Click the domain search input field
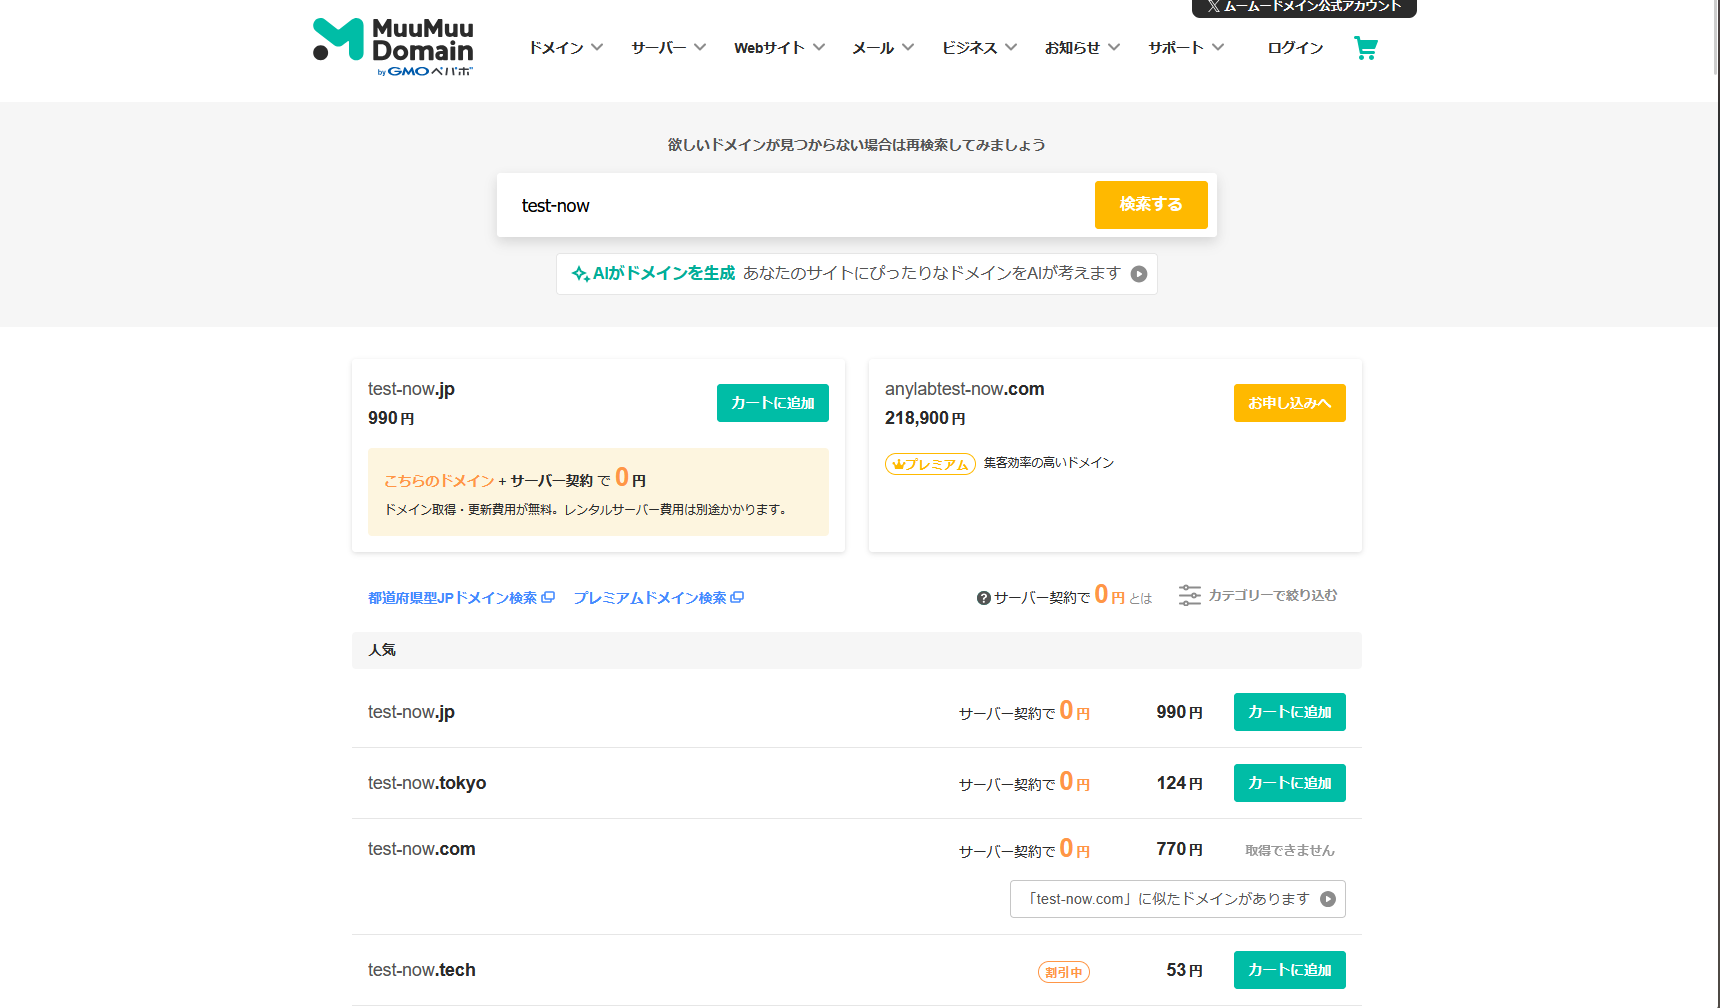The image size is (1720, 1008). 796,205
